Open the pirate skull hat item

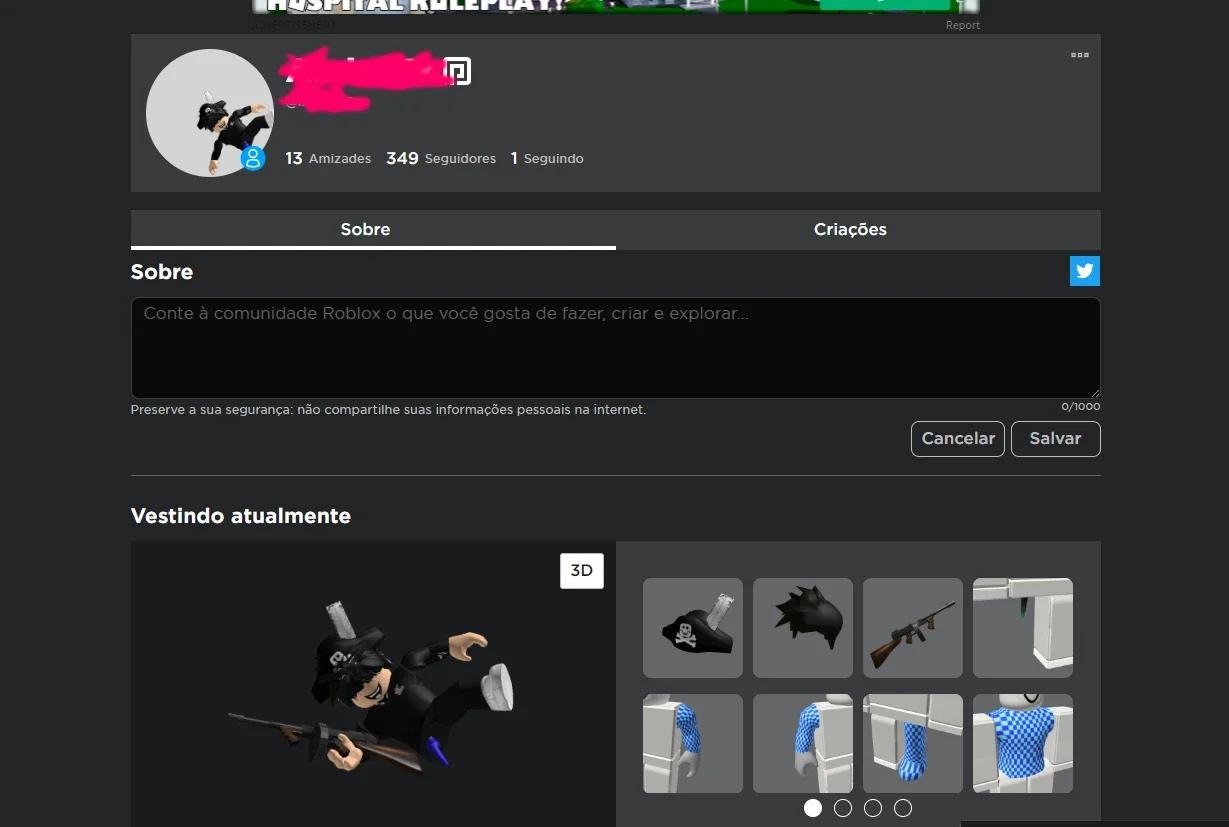(x=693, y=628)
